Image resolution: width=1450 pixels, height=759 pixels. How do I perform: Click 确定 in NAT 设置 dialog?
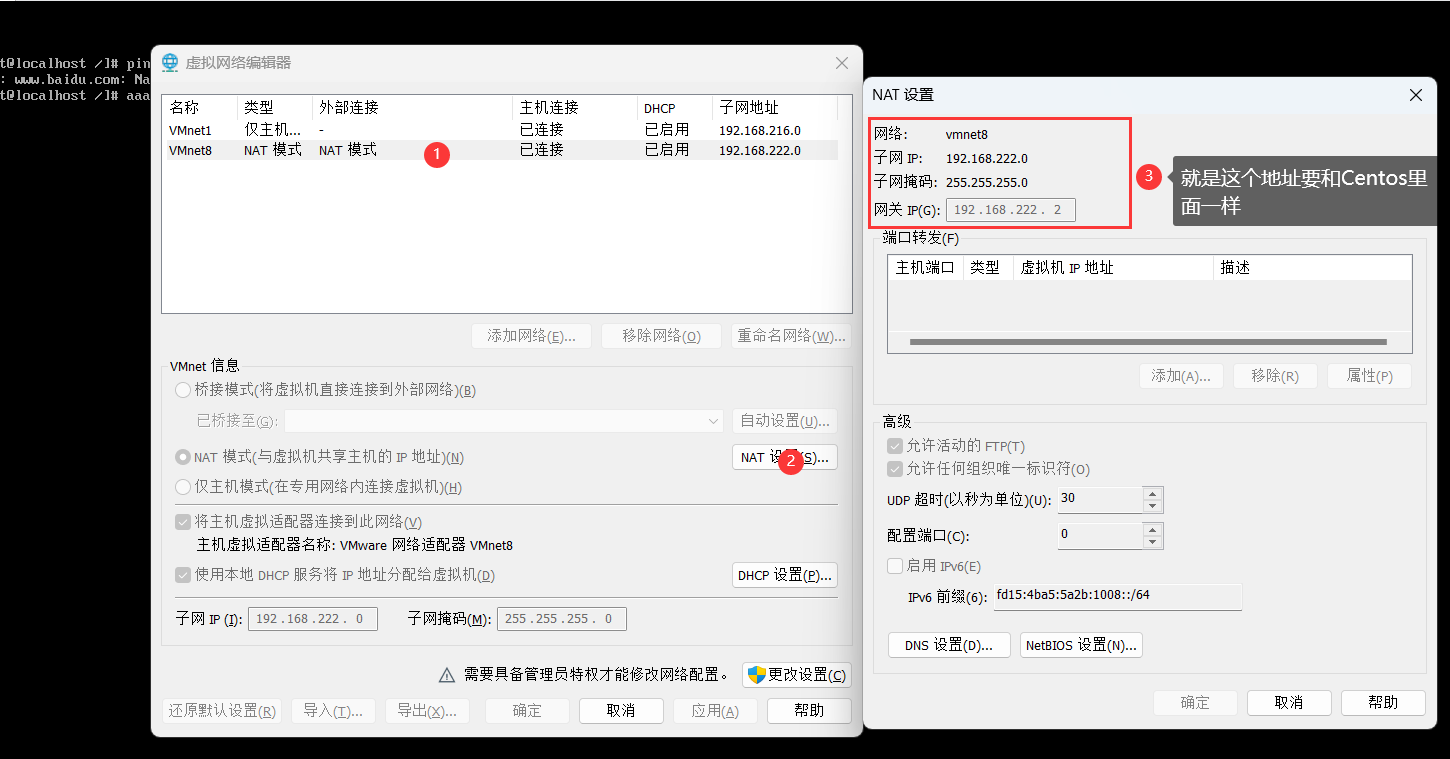[x=1195, y=703]
